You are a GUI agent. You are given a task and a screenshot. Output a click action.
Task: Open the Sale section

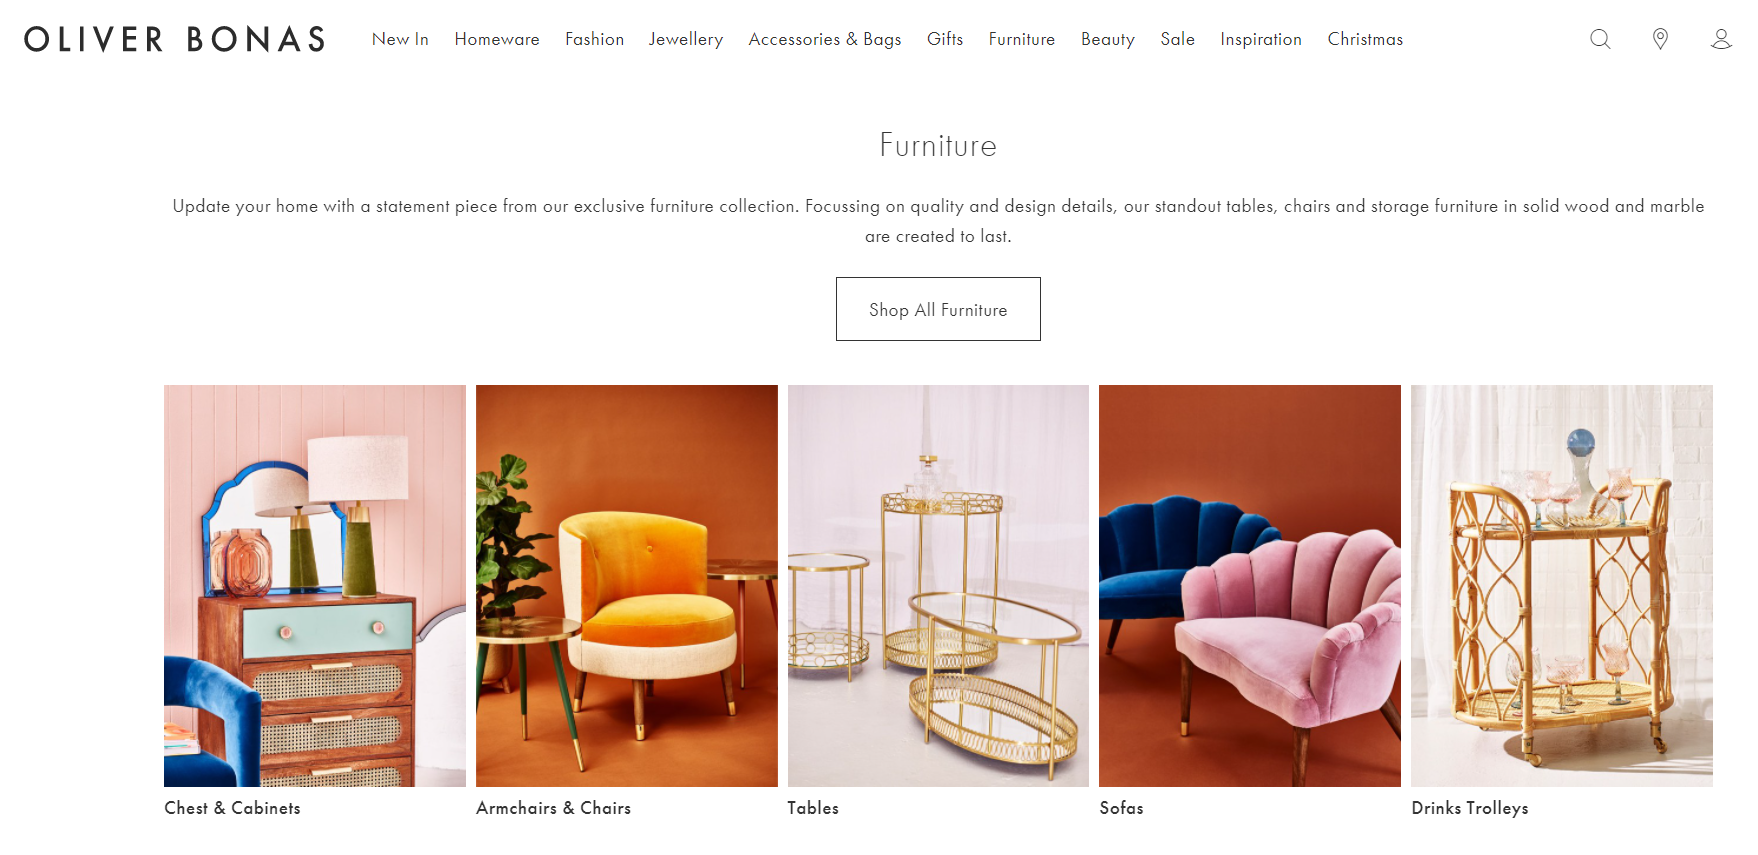click(x=1178, y=39)
